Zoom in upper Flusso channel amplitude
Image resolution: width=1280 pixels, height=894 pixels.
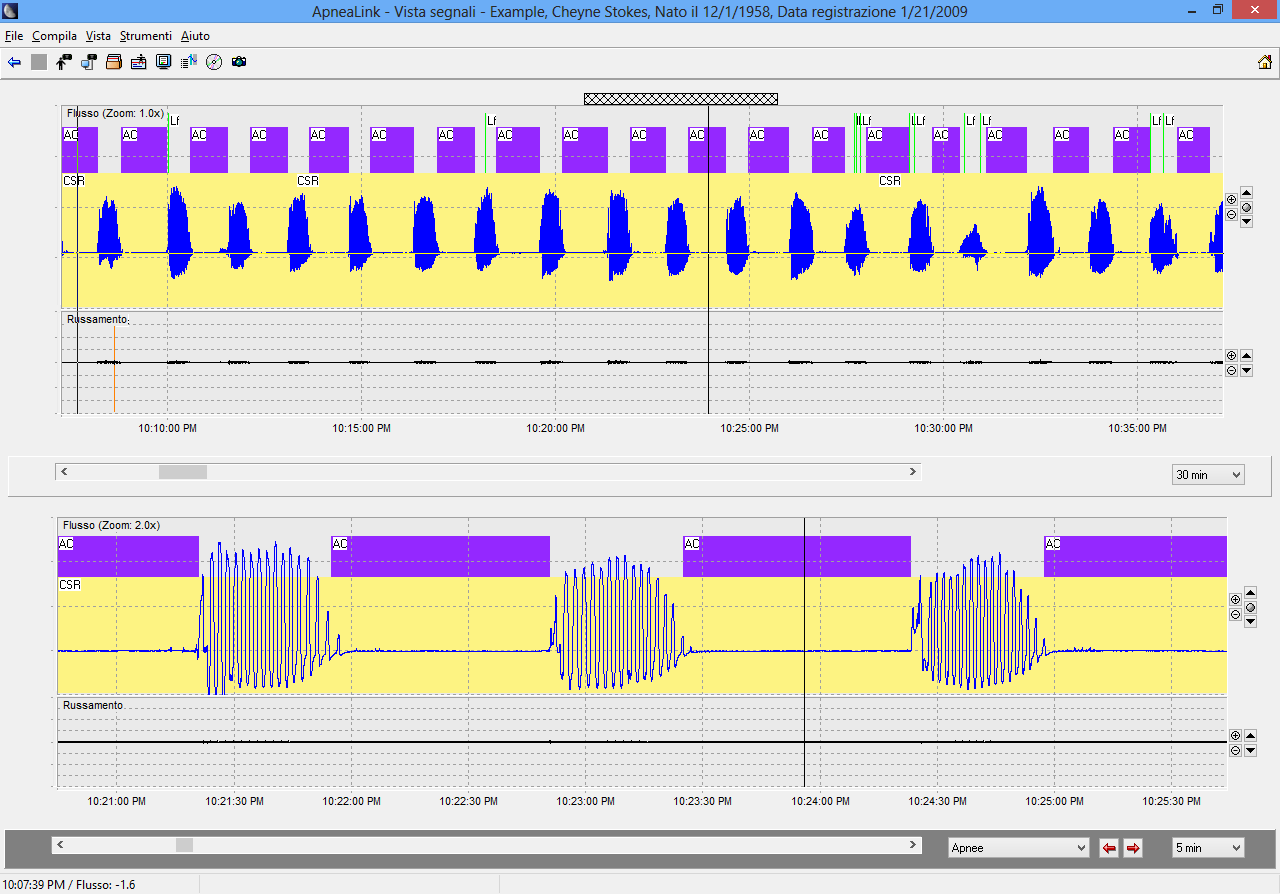point(1231,199)
